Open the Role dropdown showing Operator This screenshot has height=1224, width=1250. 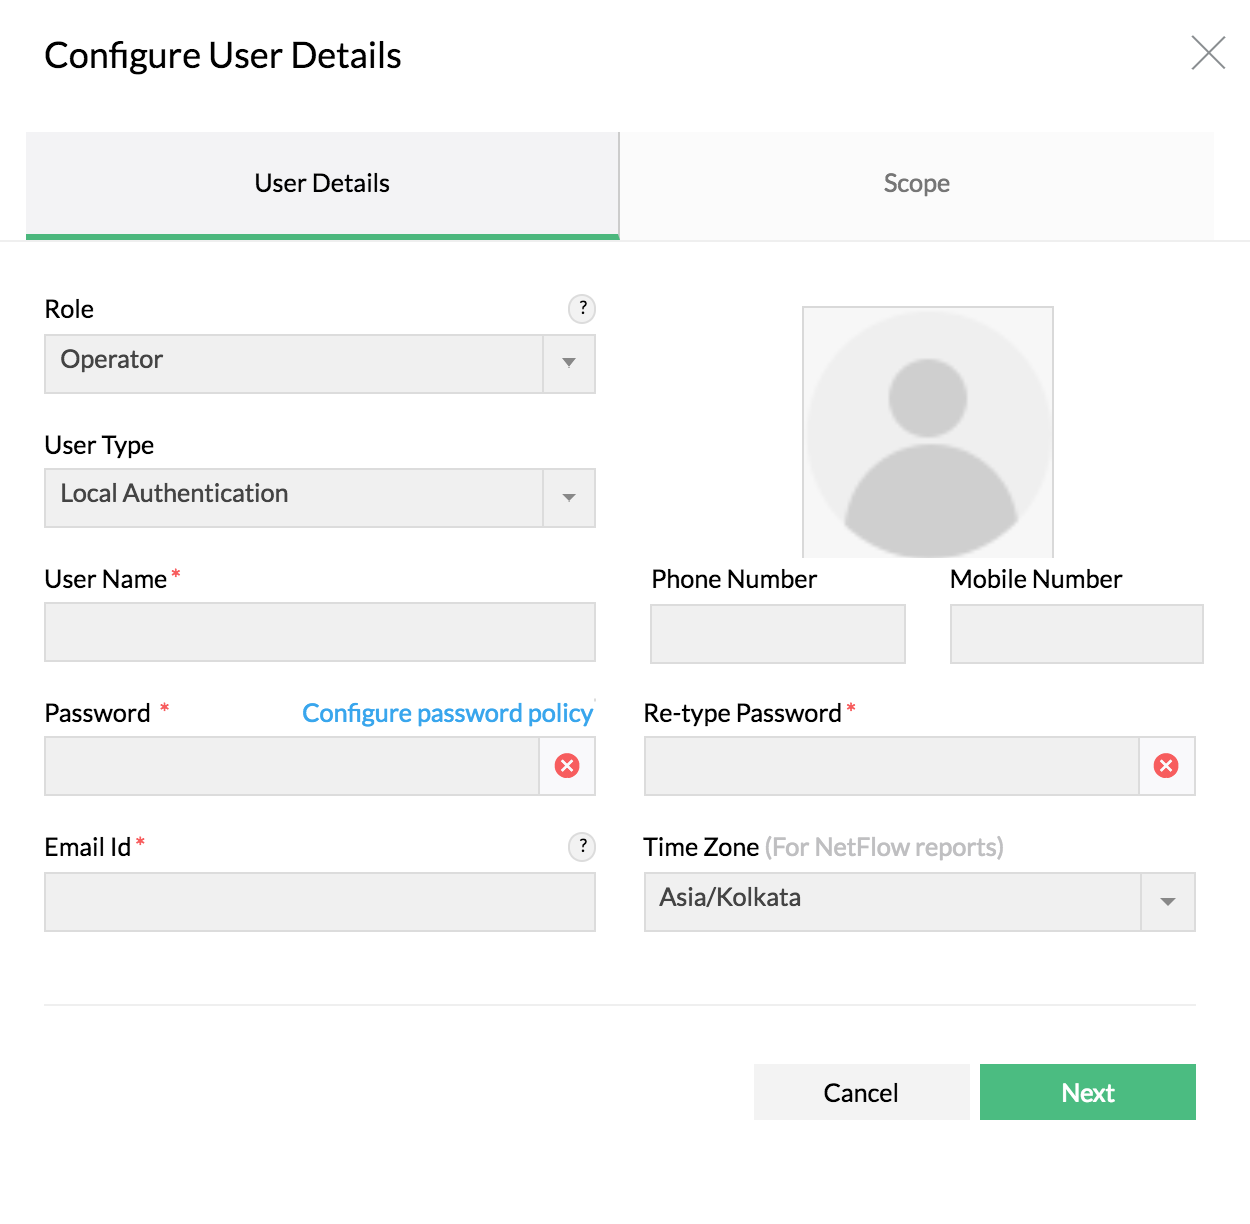tap(568, 364)
